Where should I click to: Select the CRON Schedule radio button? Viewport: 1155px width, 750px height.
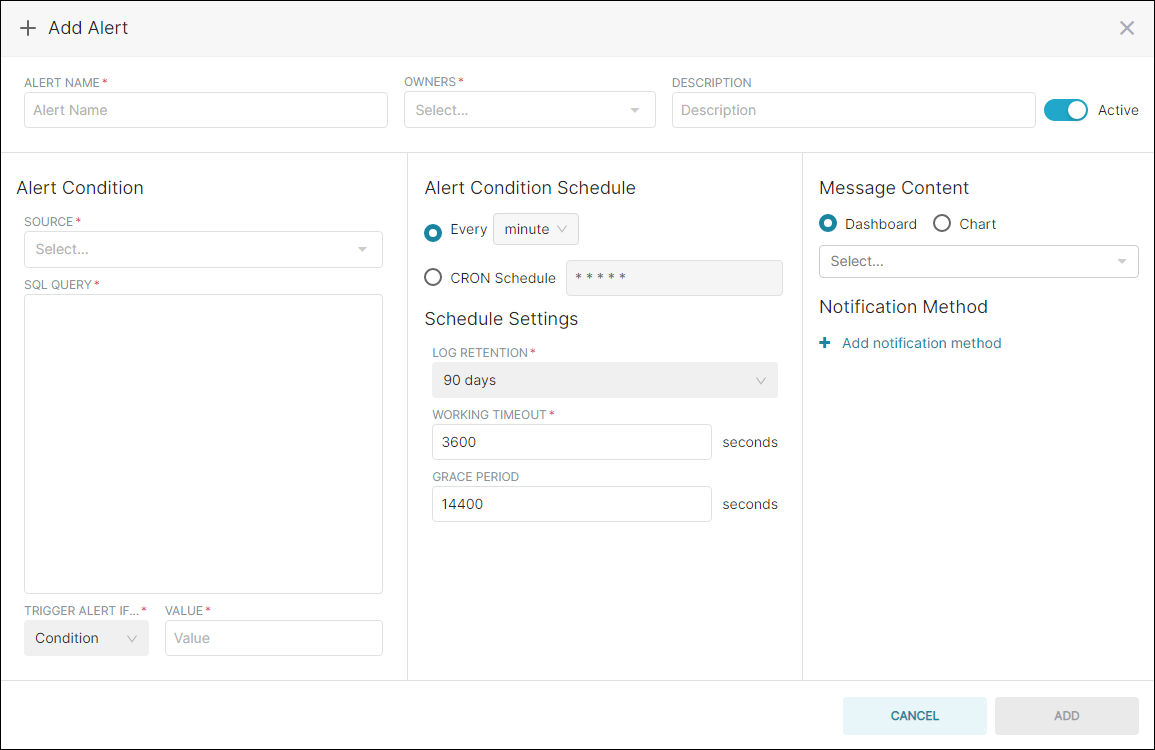pyautogui.click(x=433, y=278)
